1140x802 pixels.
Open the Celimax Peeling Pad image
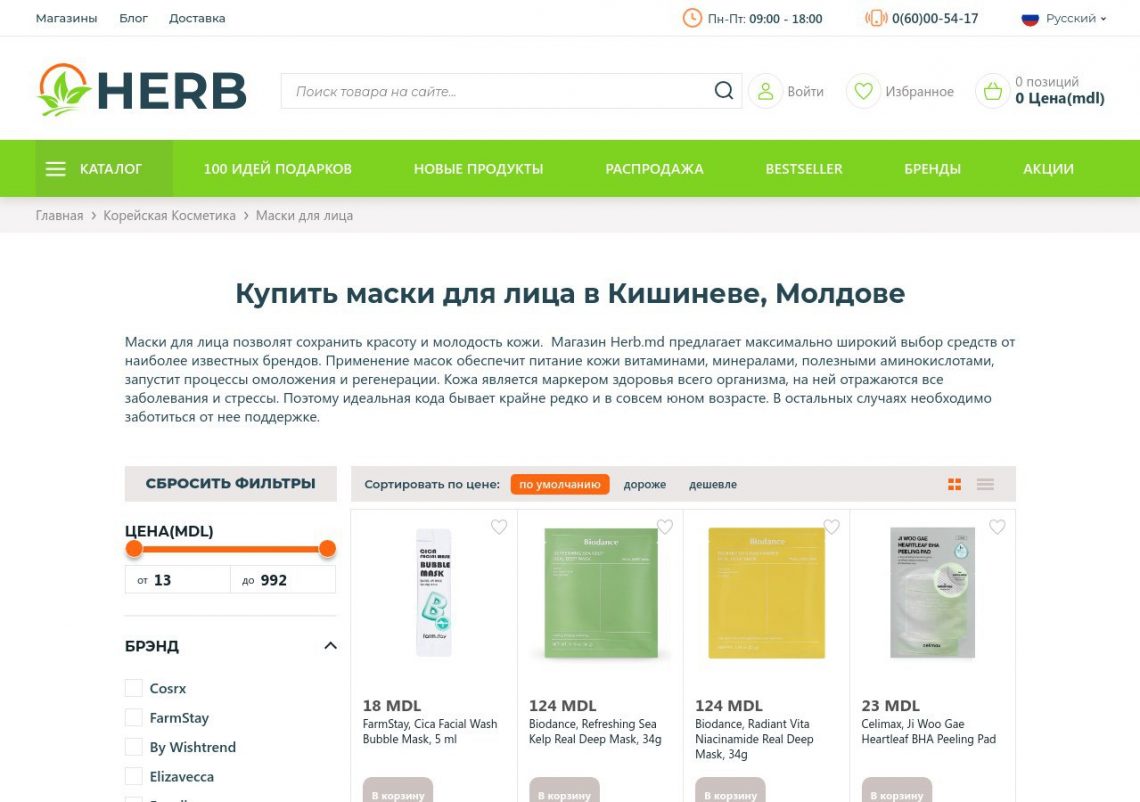tap(933, 593)
